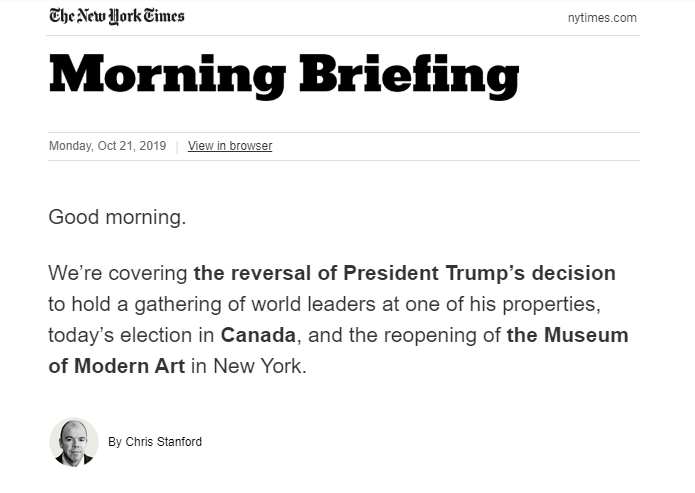Select the By Chris Stanford byline
Image resolution: width=695 pixels, height=493 pixels.
(x=155, y=442)
